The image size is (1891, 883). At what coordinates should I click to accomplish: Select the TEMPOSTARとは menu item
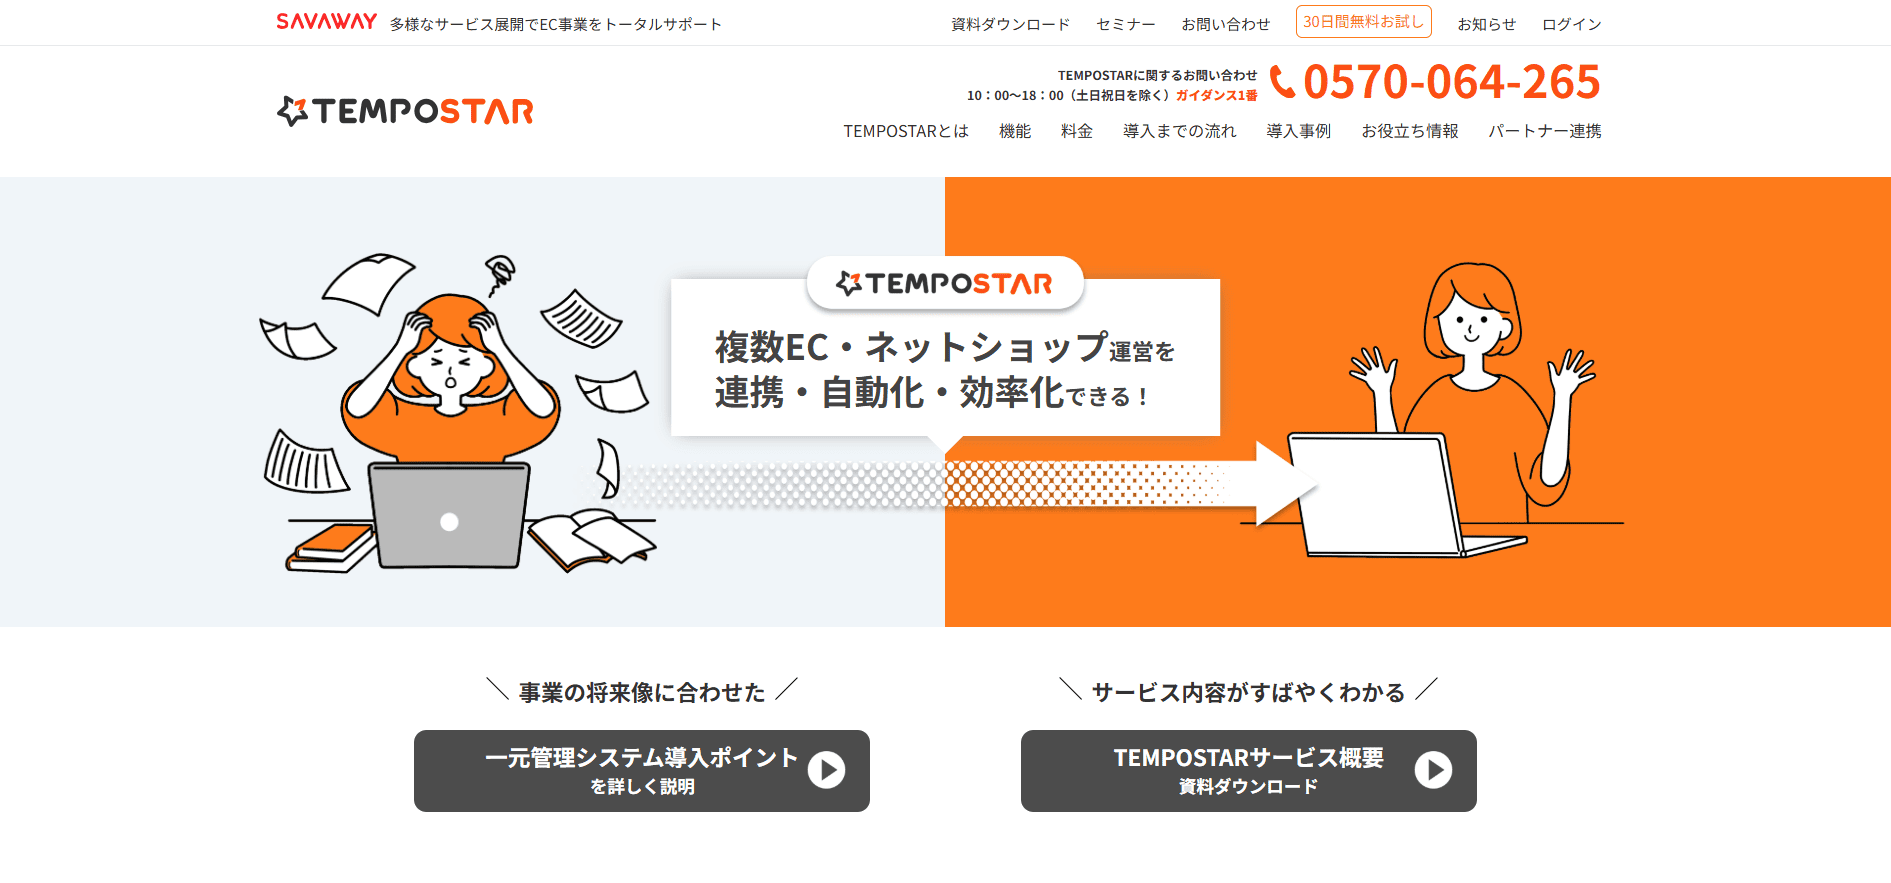tap(906, 131)
